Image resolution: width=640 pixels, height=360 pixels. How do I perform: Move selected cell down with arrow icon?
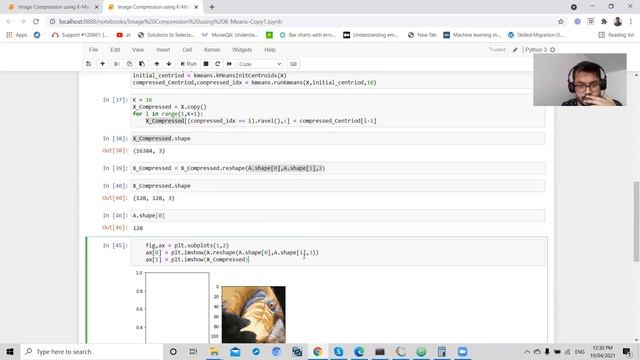click(169, 64)
